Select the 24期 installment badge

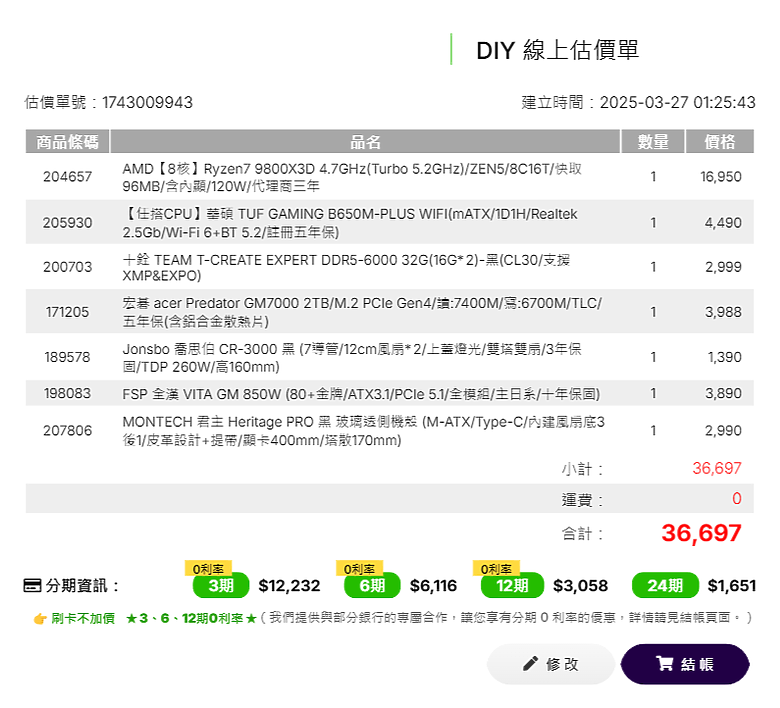pos(665,586)
